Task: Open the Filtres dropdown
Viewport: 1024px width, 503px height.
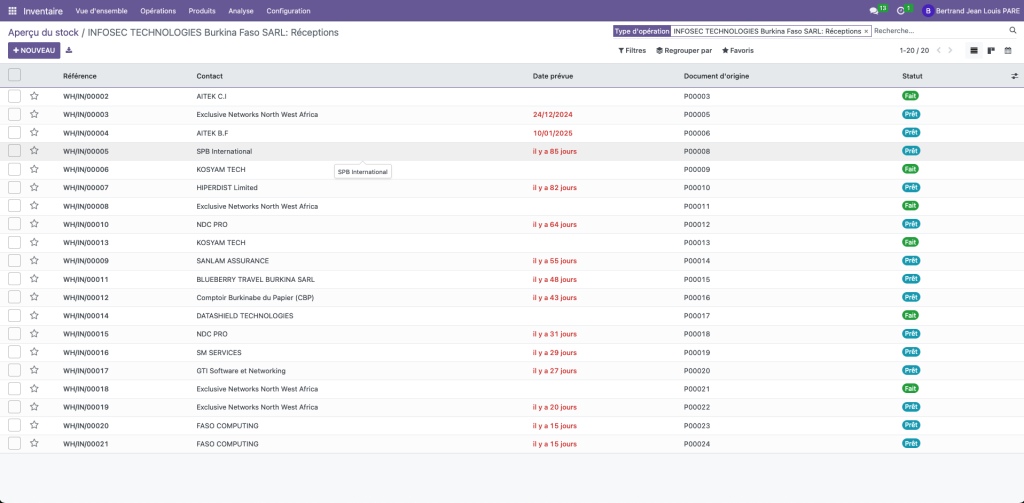Action: [x=632, y=50]
